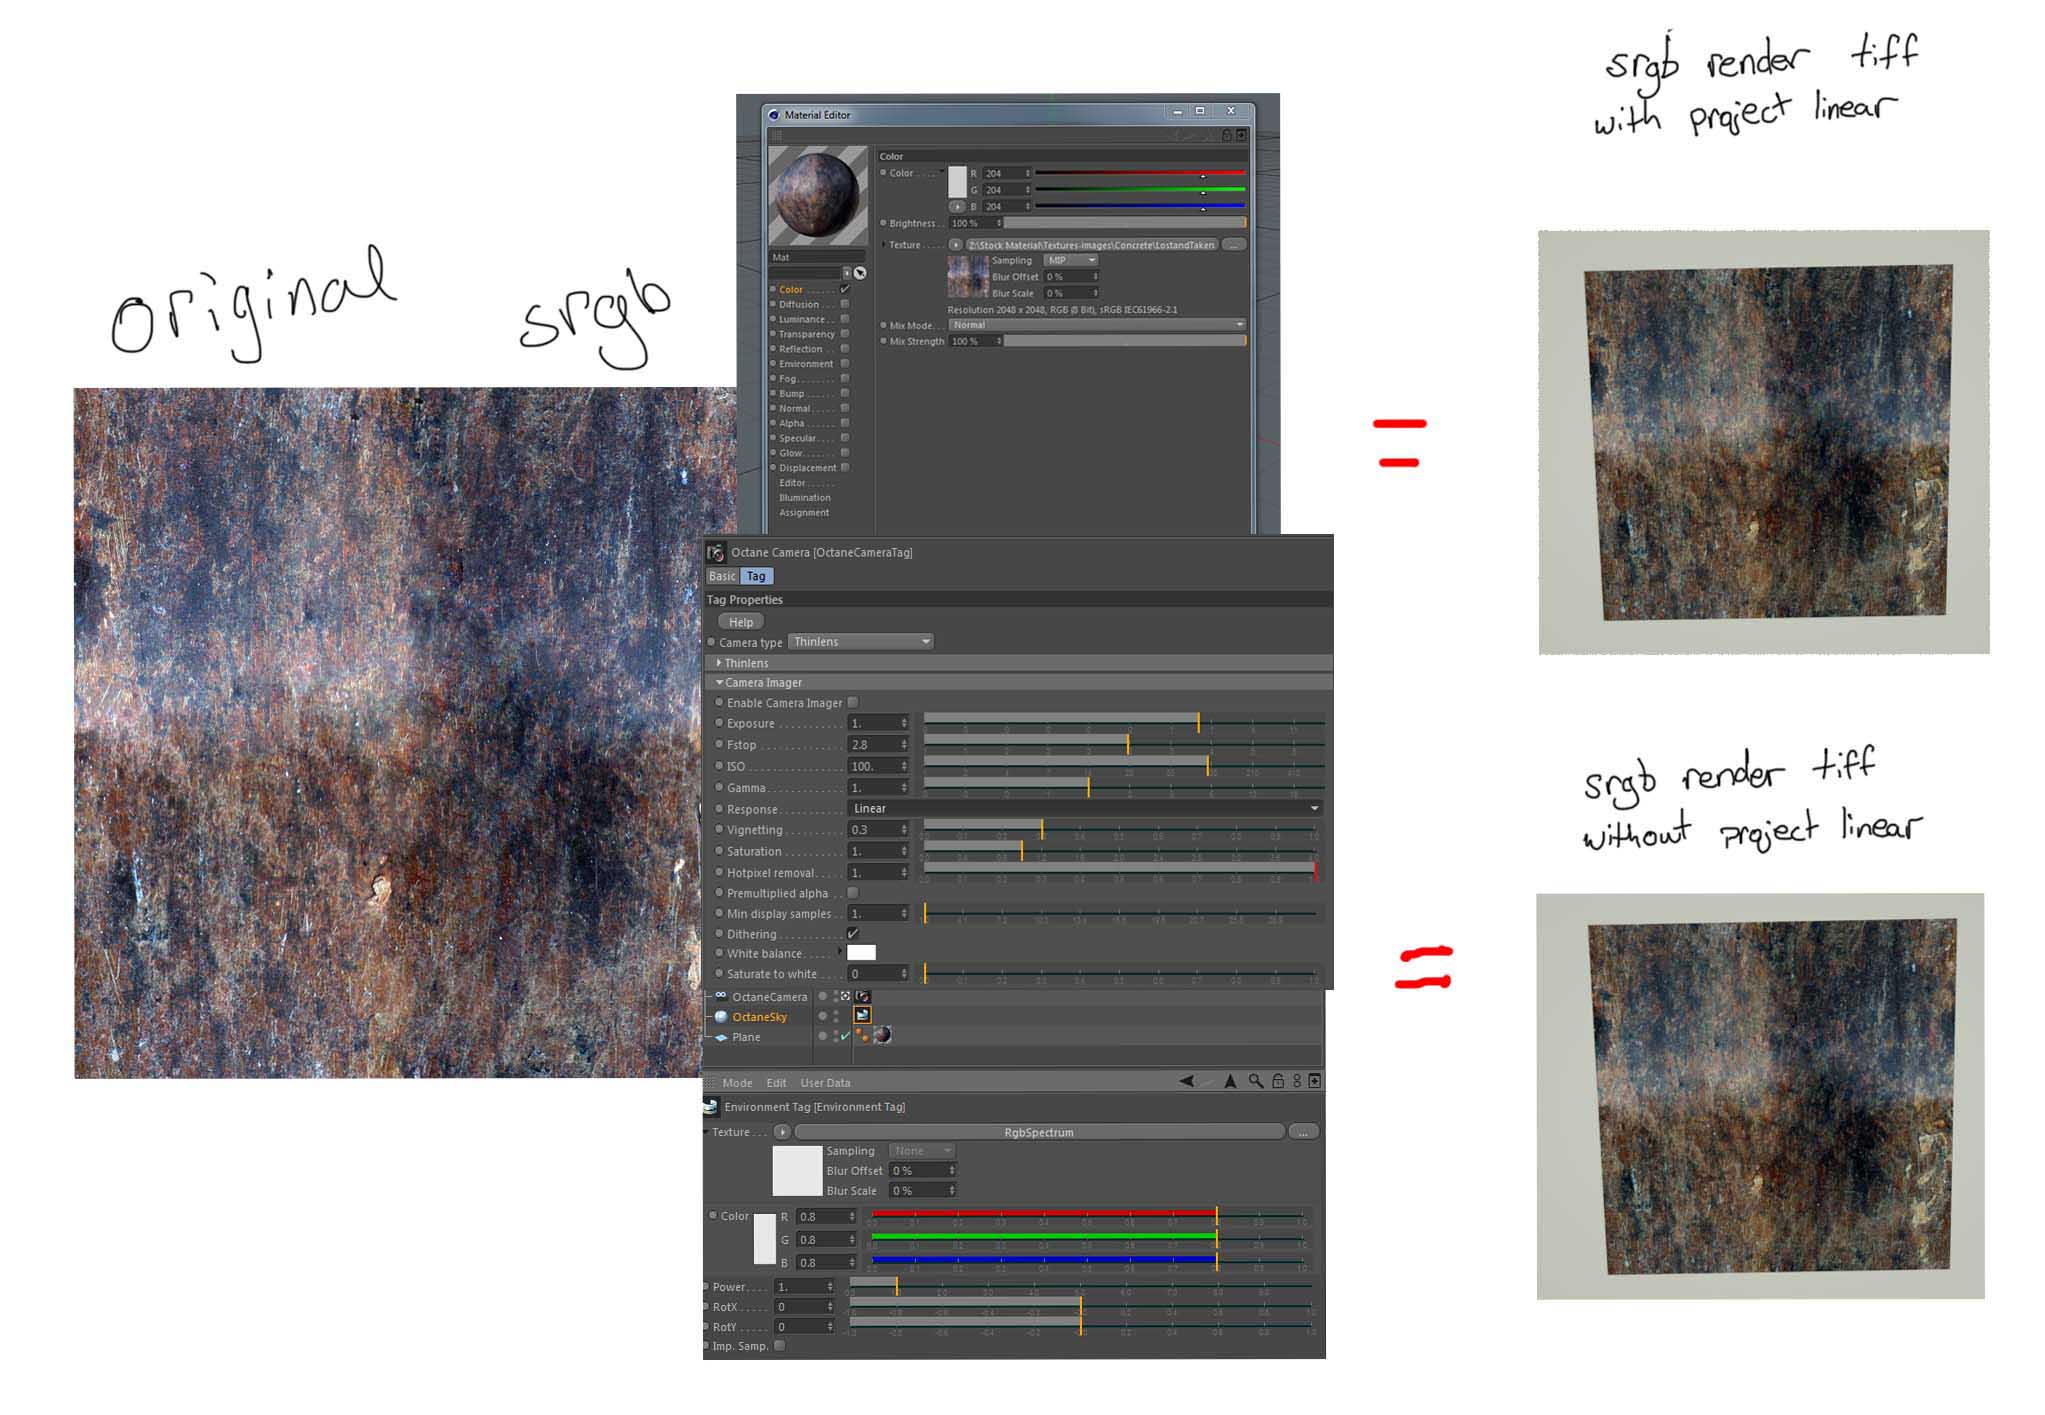Screen dimensions: 2045x1415
Task: Select the environment tag icon on OctaneSky
Action: [862, 1016]
